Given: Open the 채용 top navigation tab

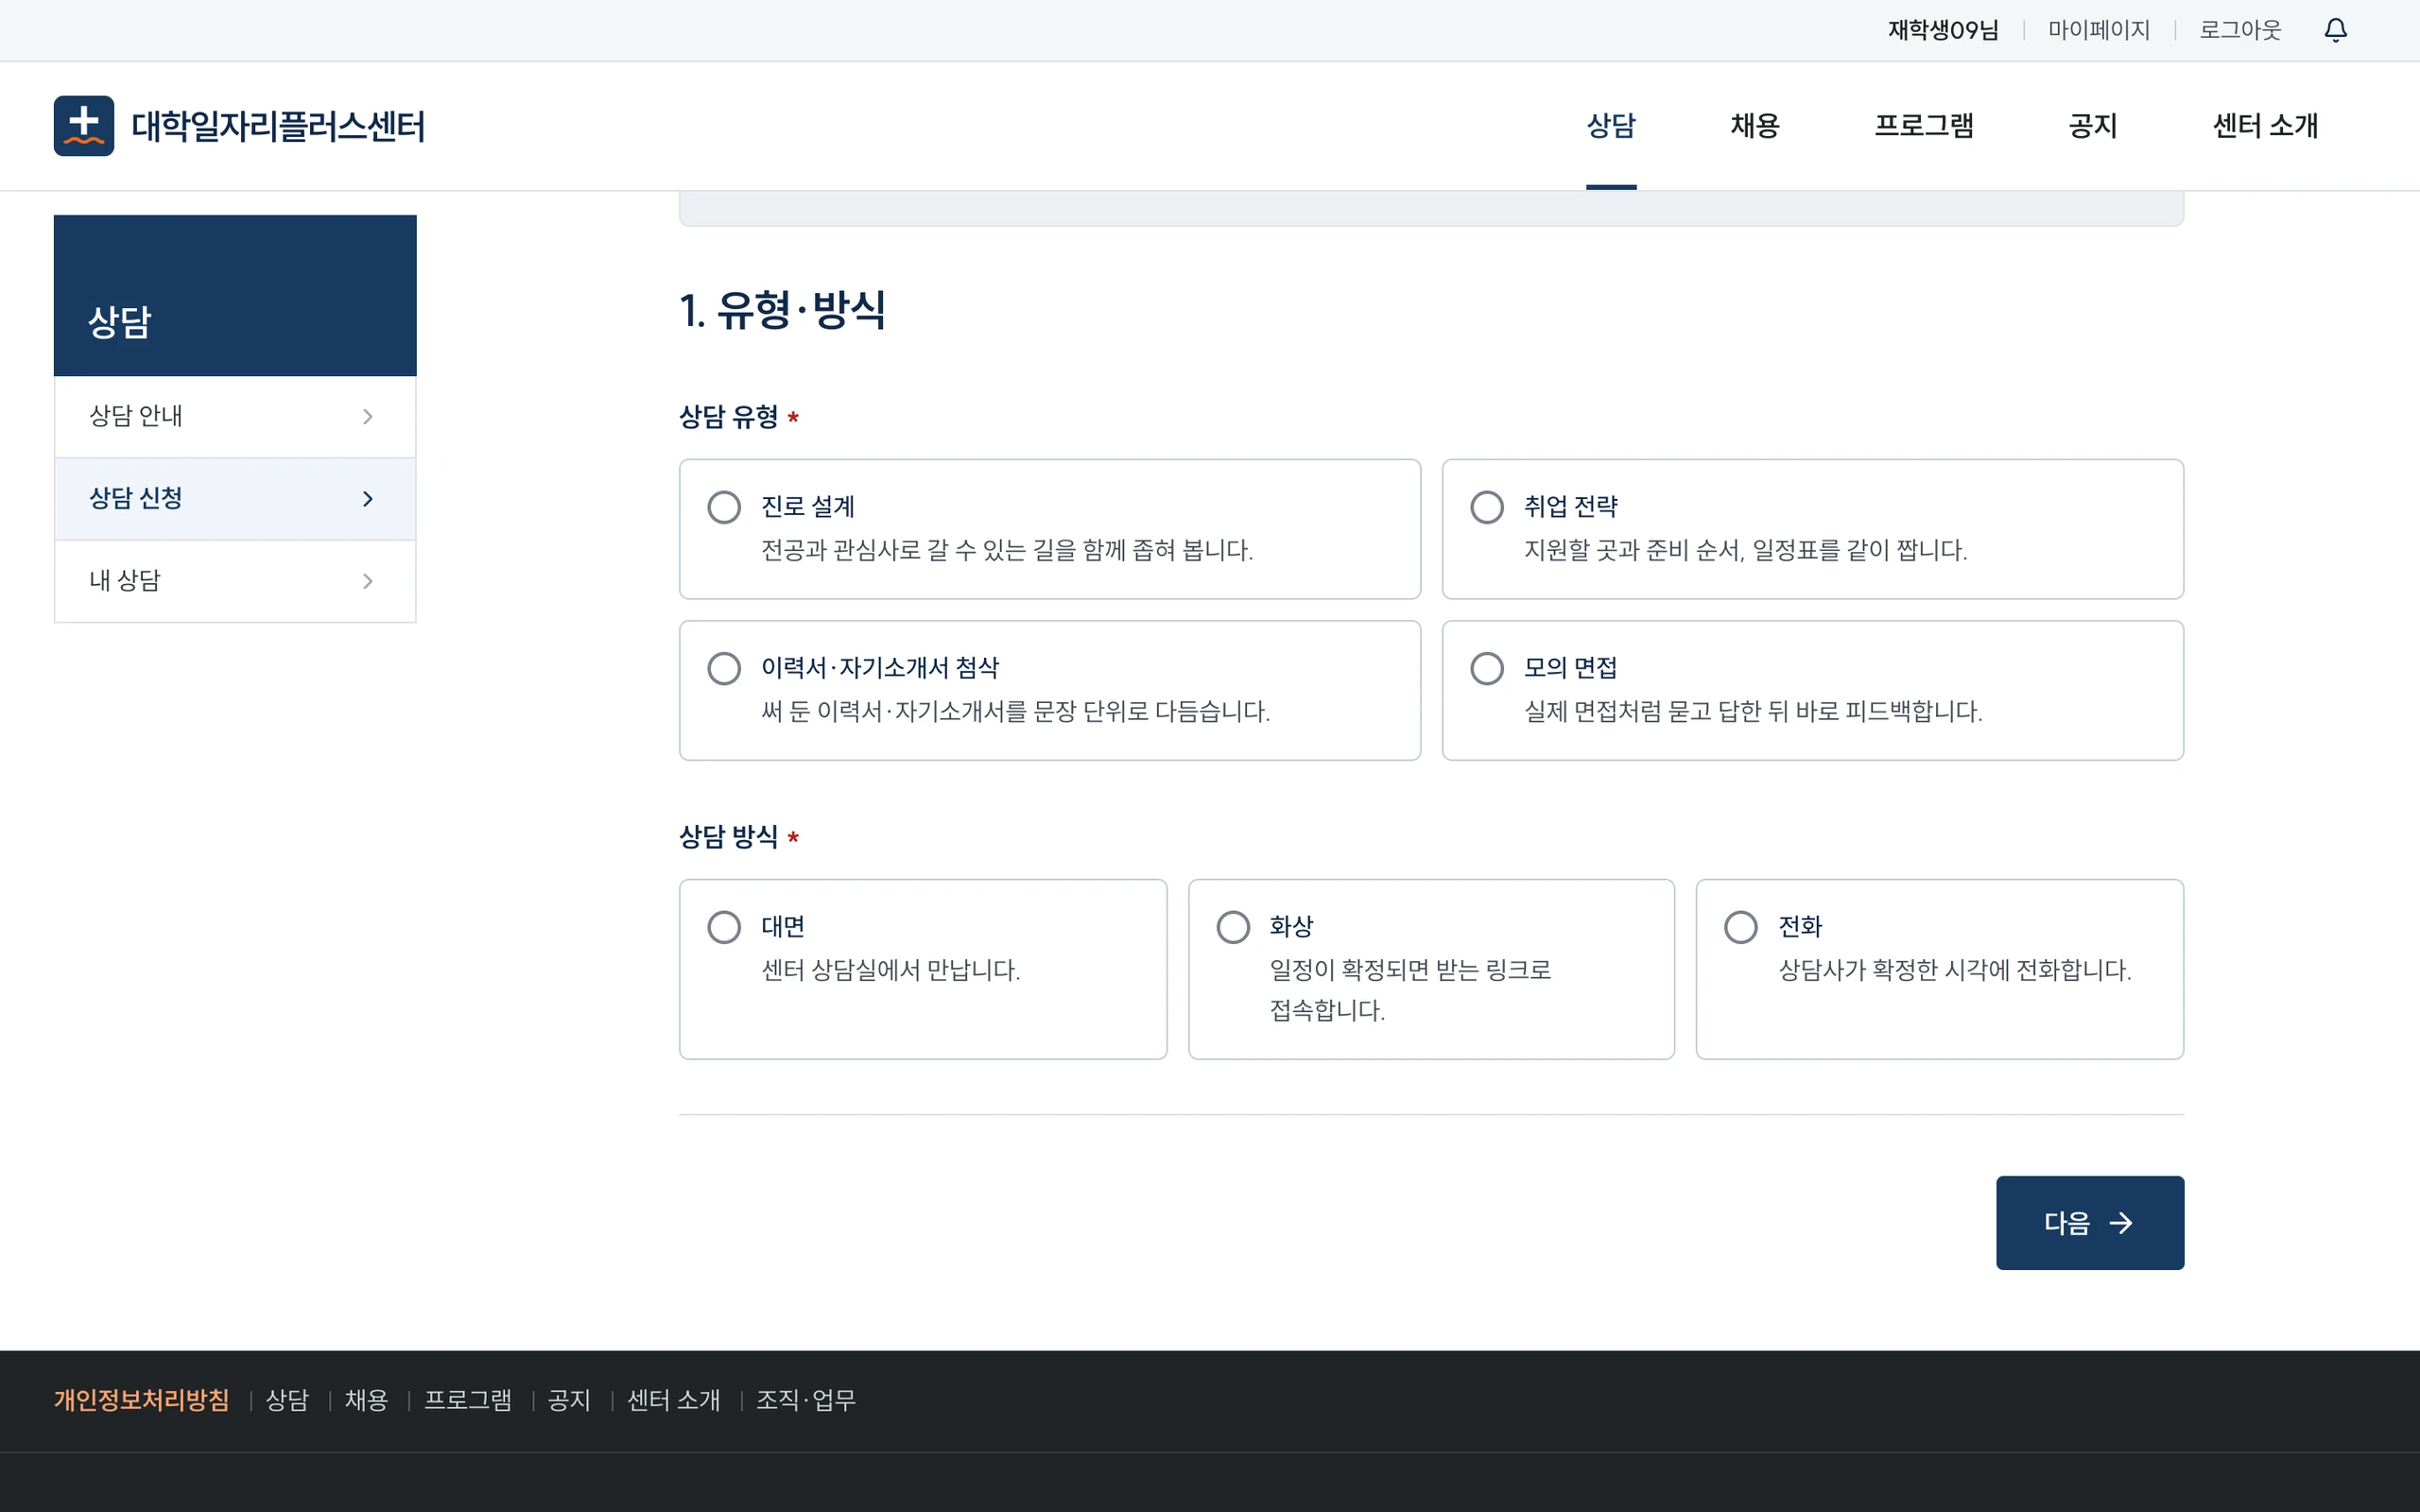Looking at the screenshot, I should 1755,126.
